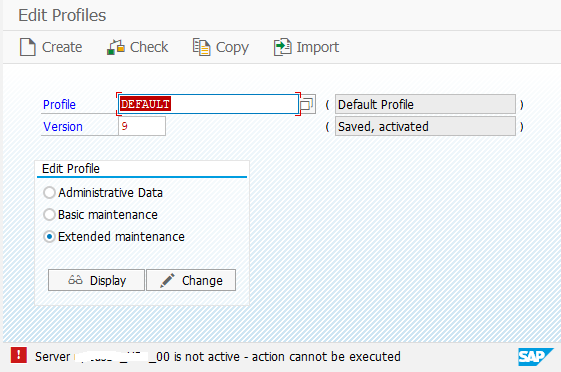This screenshot has width=561, height=372.
Task: Click the 'Edit Profile' group title
Action: tap(71, 168)
